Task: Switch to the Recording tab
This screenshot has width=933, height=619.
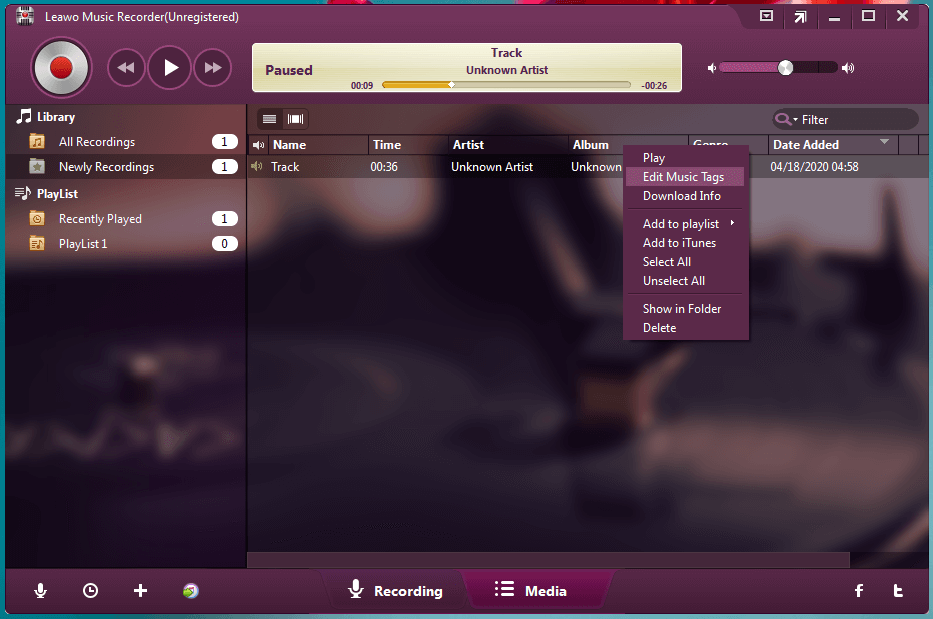Action: (395, 590)
